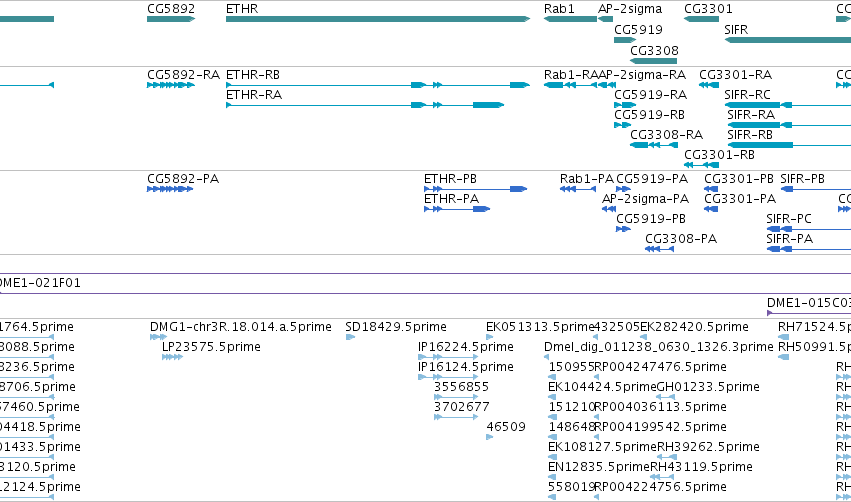
Task: Click the EK282420.5prime EST label
Action: [694, 327]
